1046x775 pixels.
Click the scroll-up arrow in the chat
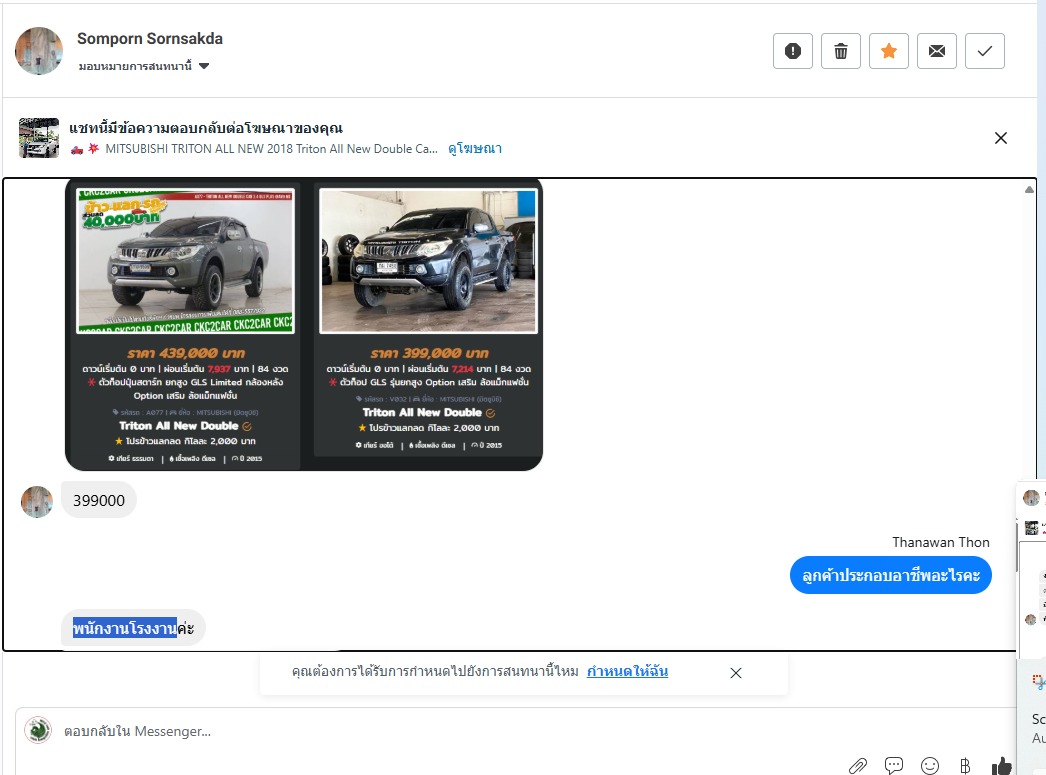[1030, 188]
